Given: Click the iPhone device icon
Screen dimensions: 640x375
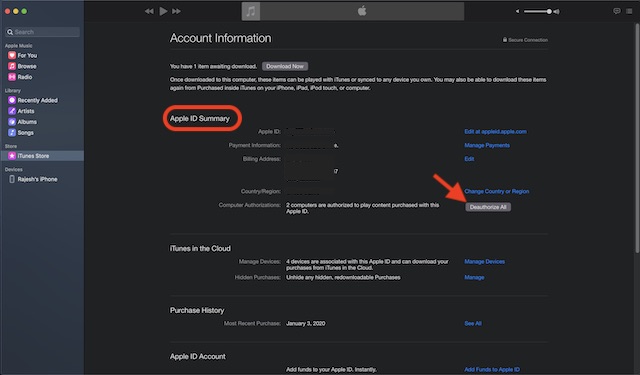Looking at the screenshot, I should 12,179.
